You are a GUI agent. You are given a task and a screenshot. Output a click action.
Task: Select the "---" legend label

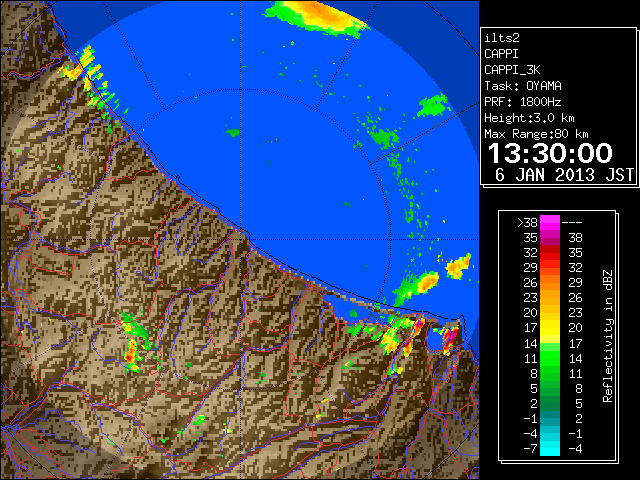coord(572,223)
